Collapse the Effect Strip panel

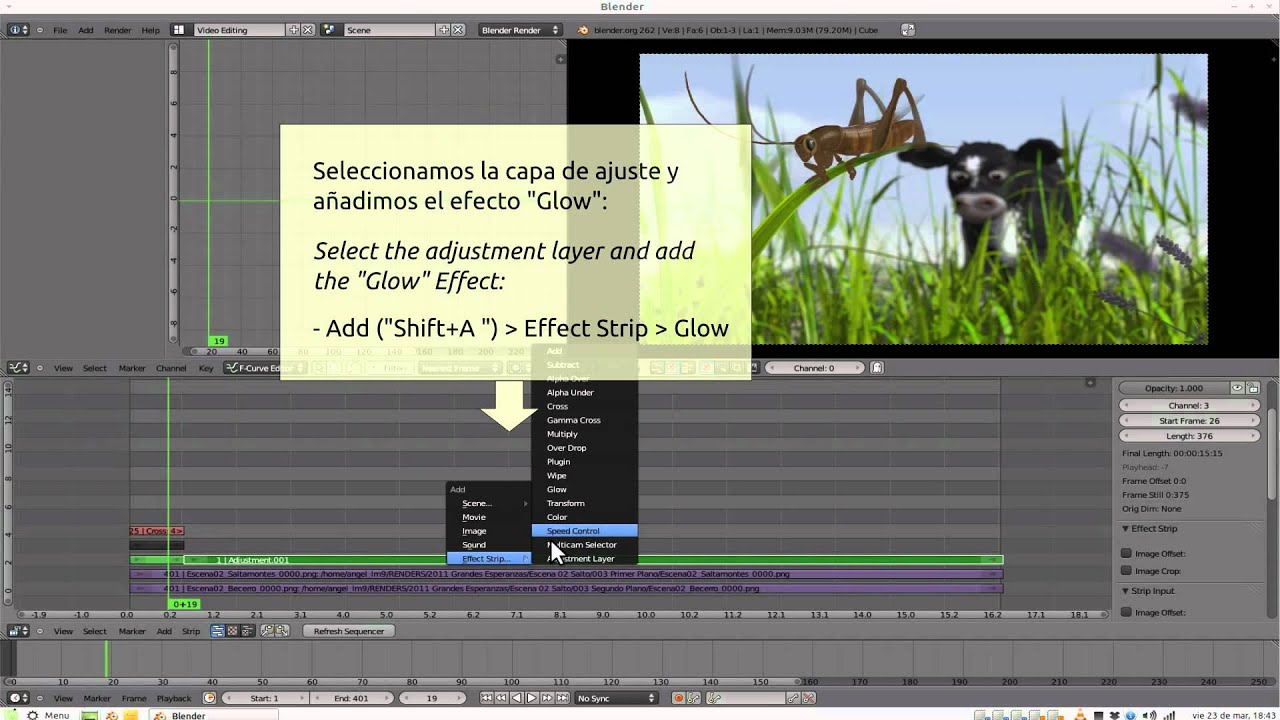point(1126,528)
